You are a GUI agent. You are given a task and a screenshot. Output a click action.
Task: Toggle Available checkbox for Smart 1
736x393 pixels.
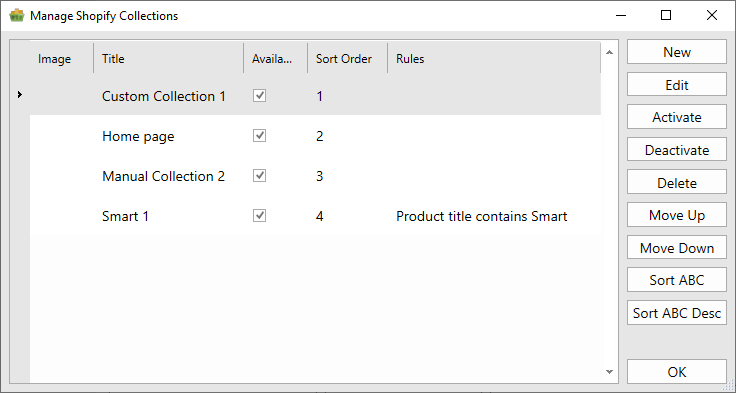260,216
